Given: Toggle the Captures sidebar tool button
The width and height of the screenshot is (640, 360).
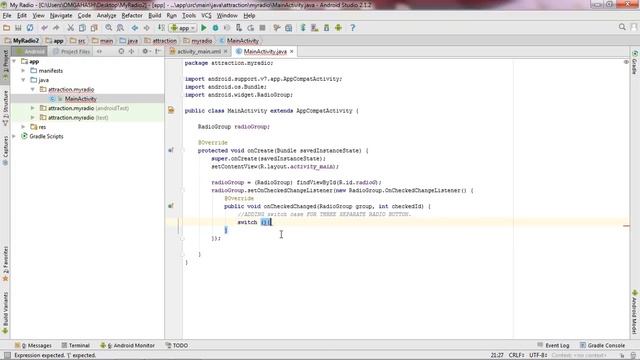Looking at the screenshot, I should (5, 151).
